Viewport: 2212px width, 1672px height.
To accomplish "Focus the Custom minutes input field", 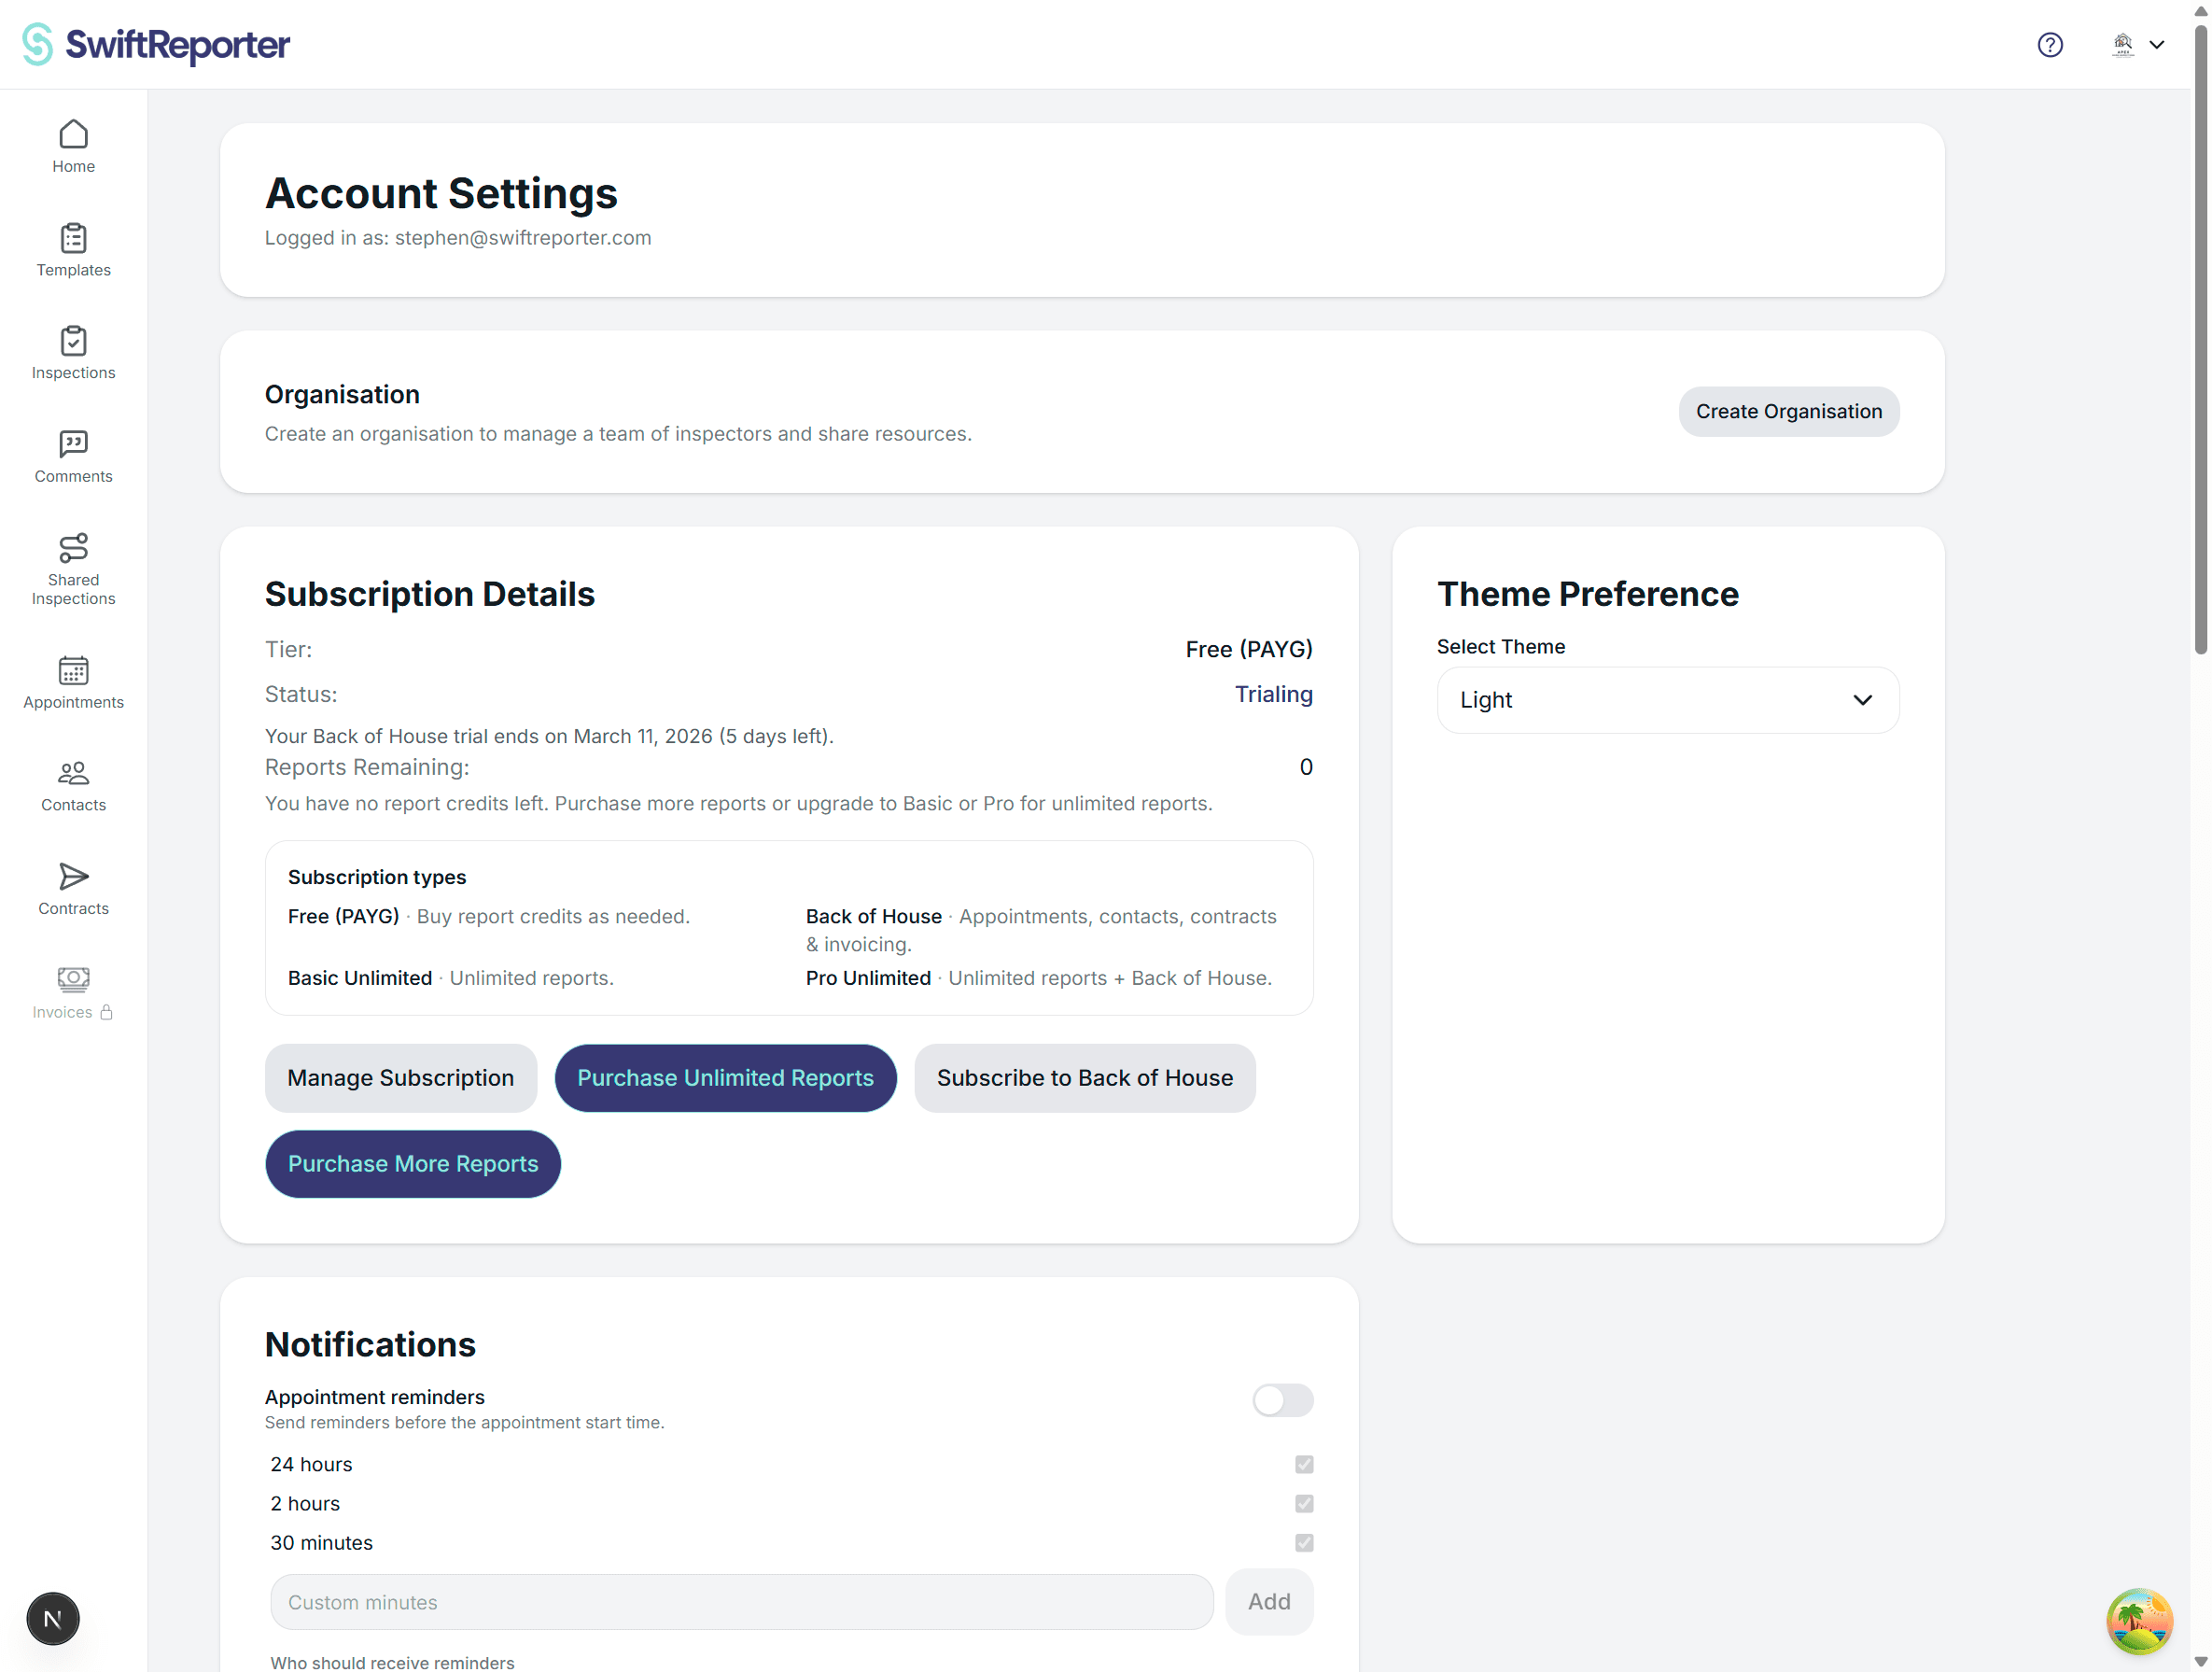I will (741, 1602).
